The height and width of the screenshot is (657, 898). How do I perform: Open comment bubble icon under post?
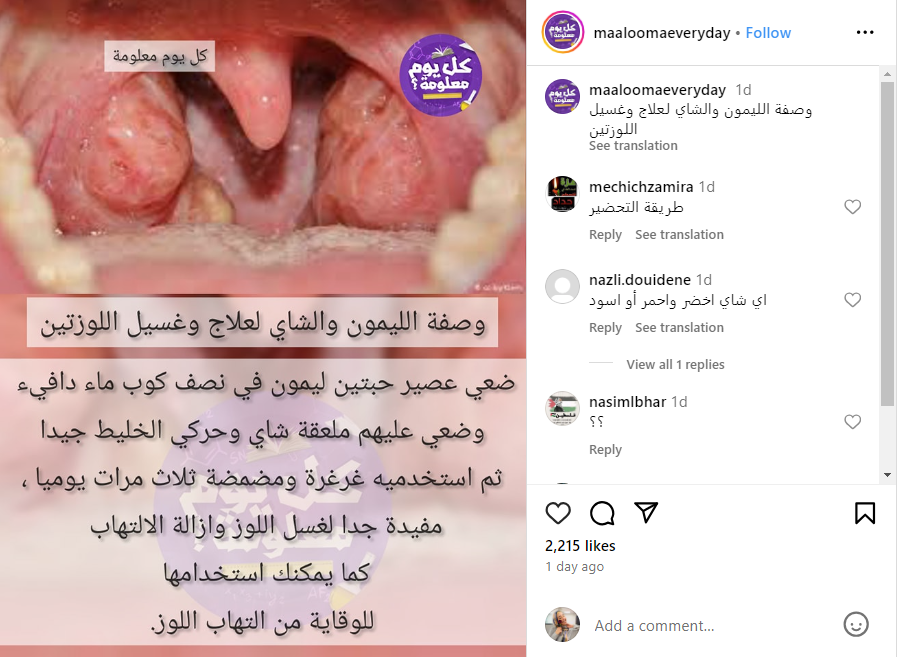click(x=602, y=513)
